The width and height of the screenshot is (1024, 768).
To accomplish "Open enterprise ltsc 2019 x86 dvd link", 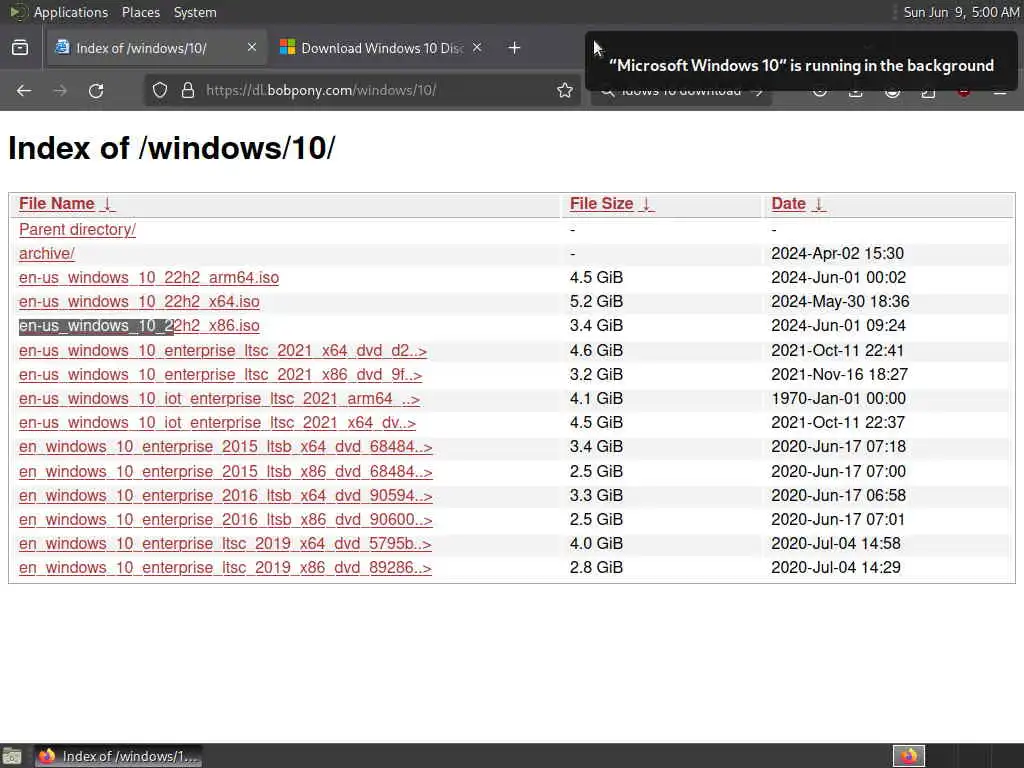I will pos(225,568).
